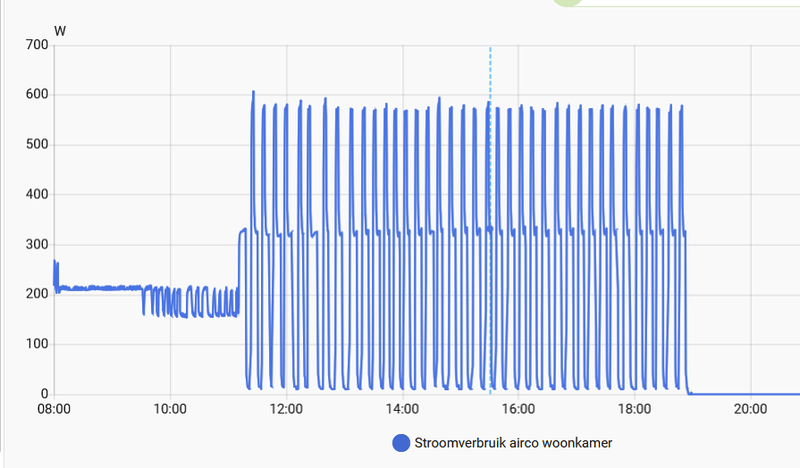The width and height of the screenshot is (800, 468).
Task: Click the 200 tick on the power axis
Action: click(37, 294)
